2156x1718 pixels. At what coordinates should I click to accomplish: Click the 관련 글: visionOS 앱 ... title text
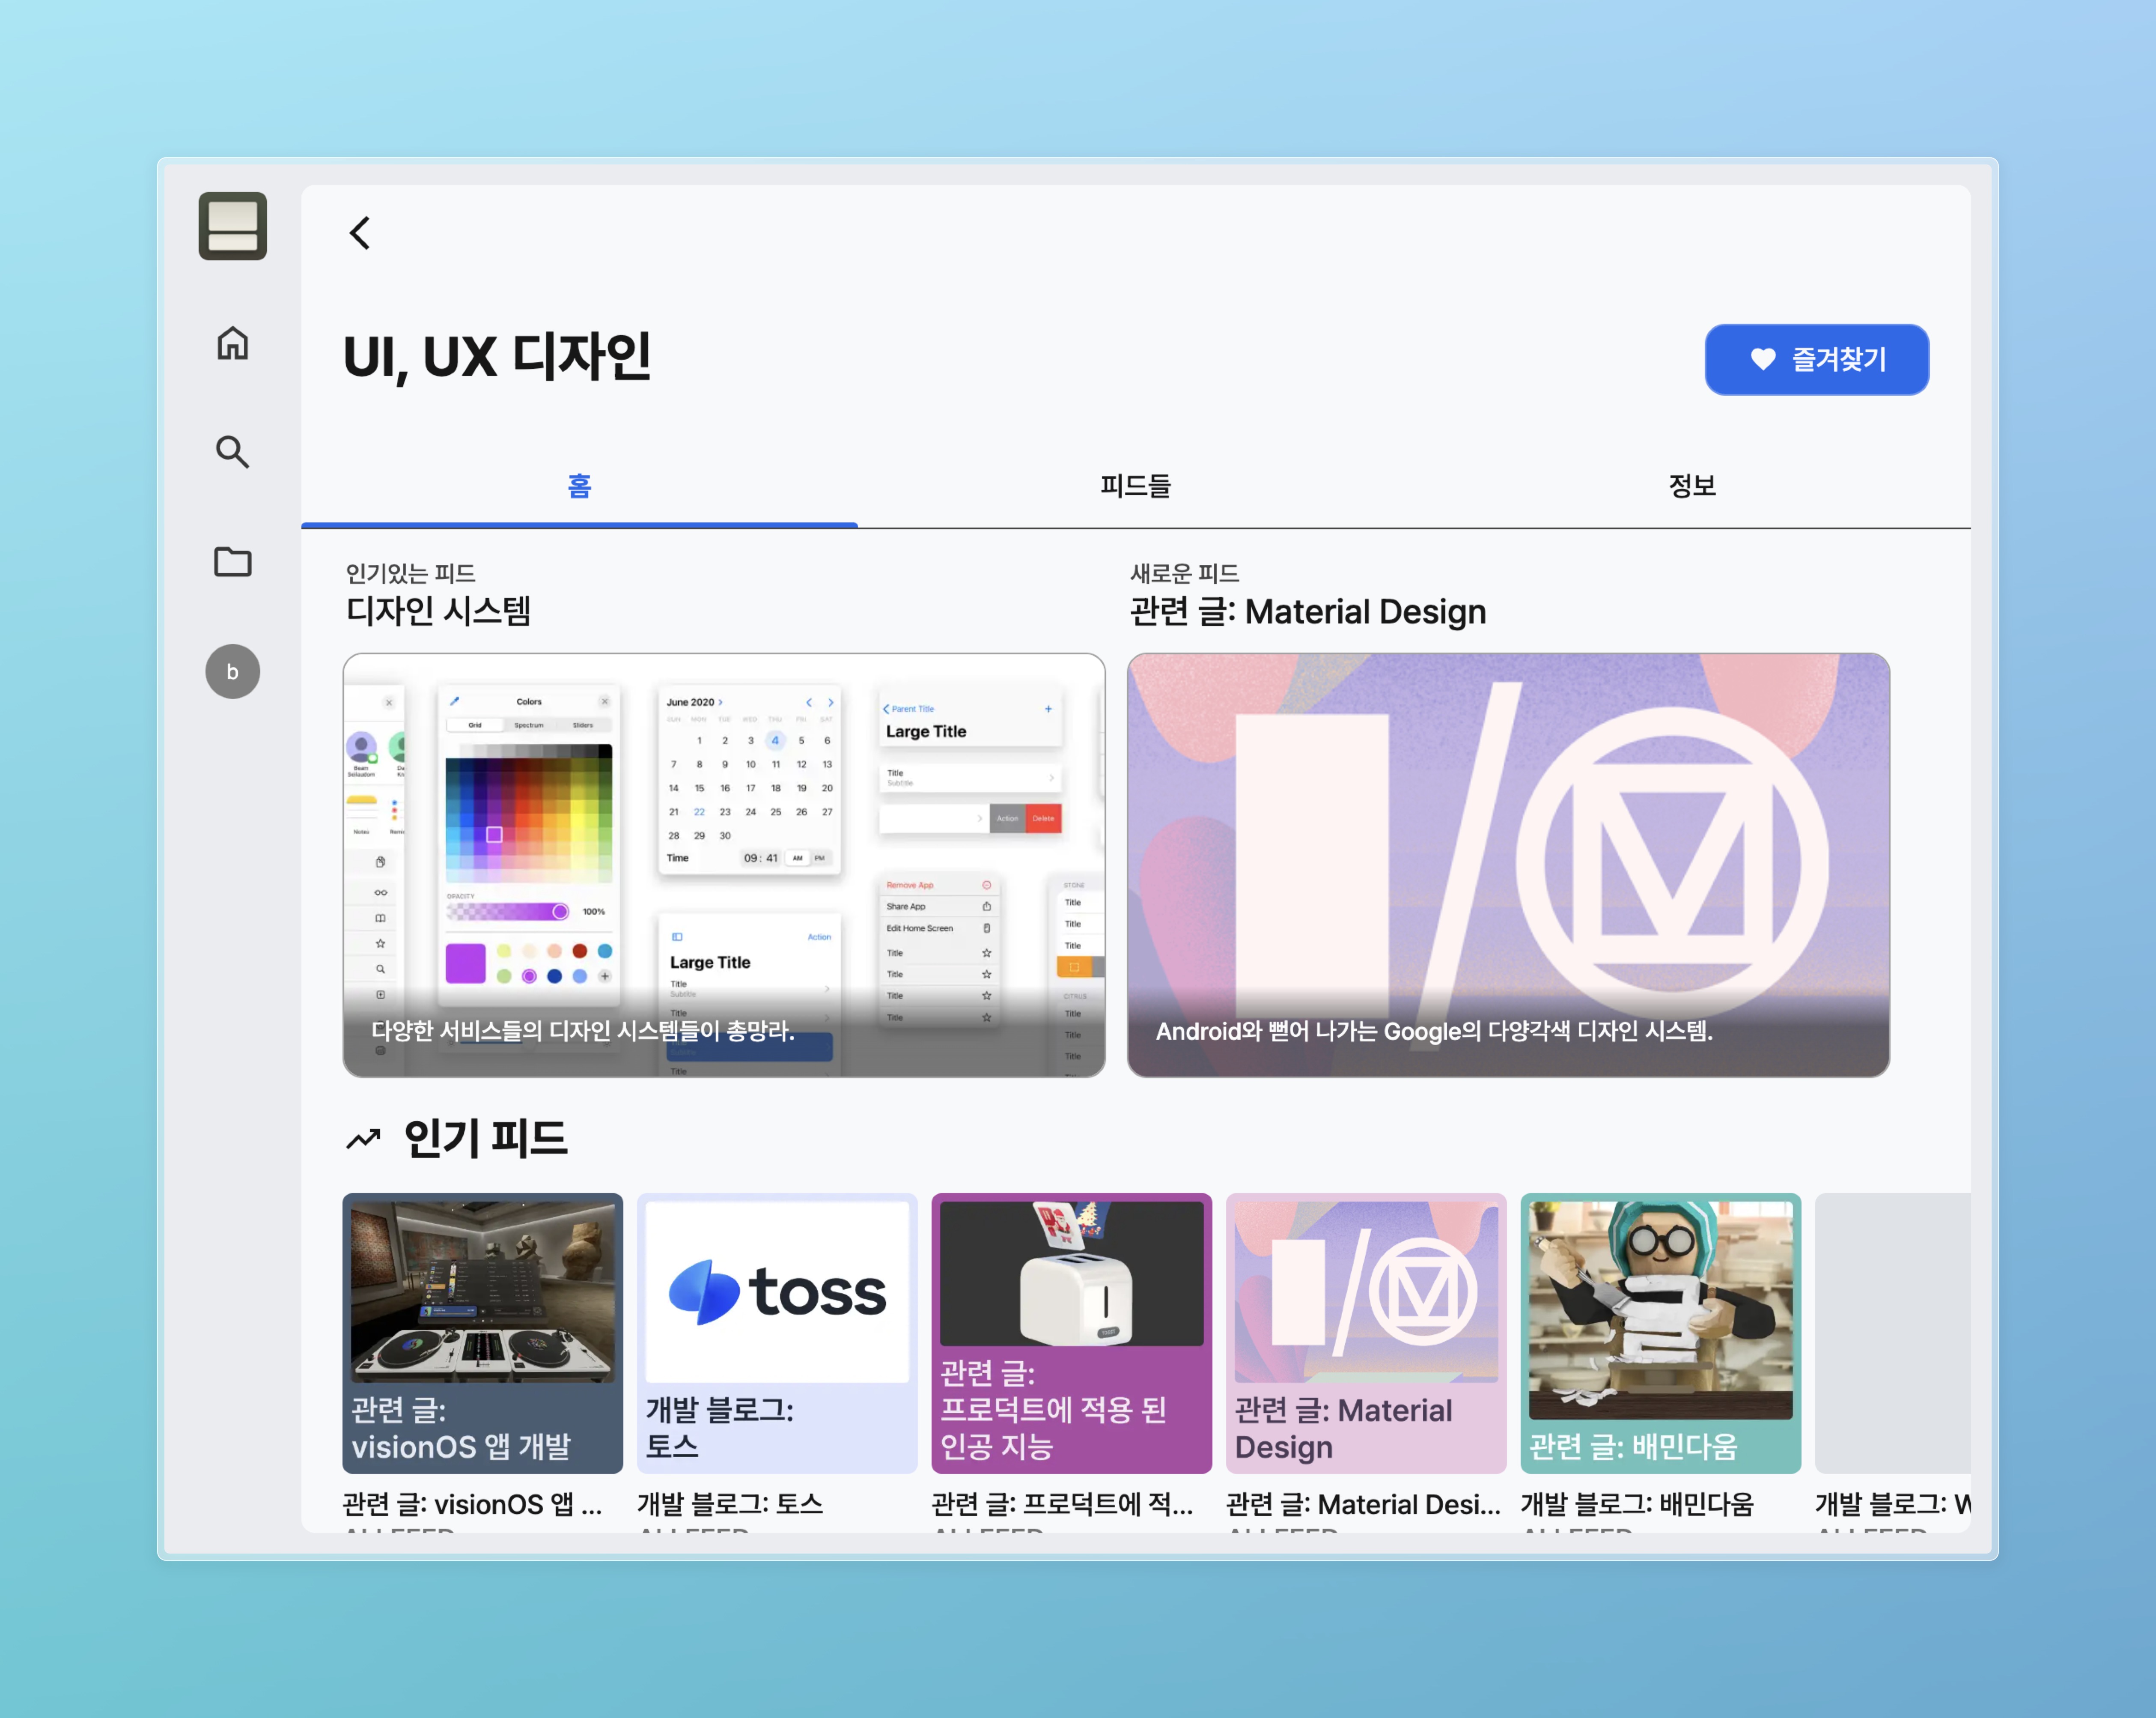[472, 1504]
